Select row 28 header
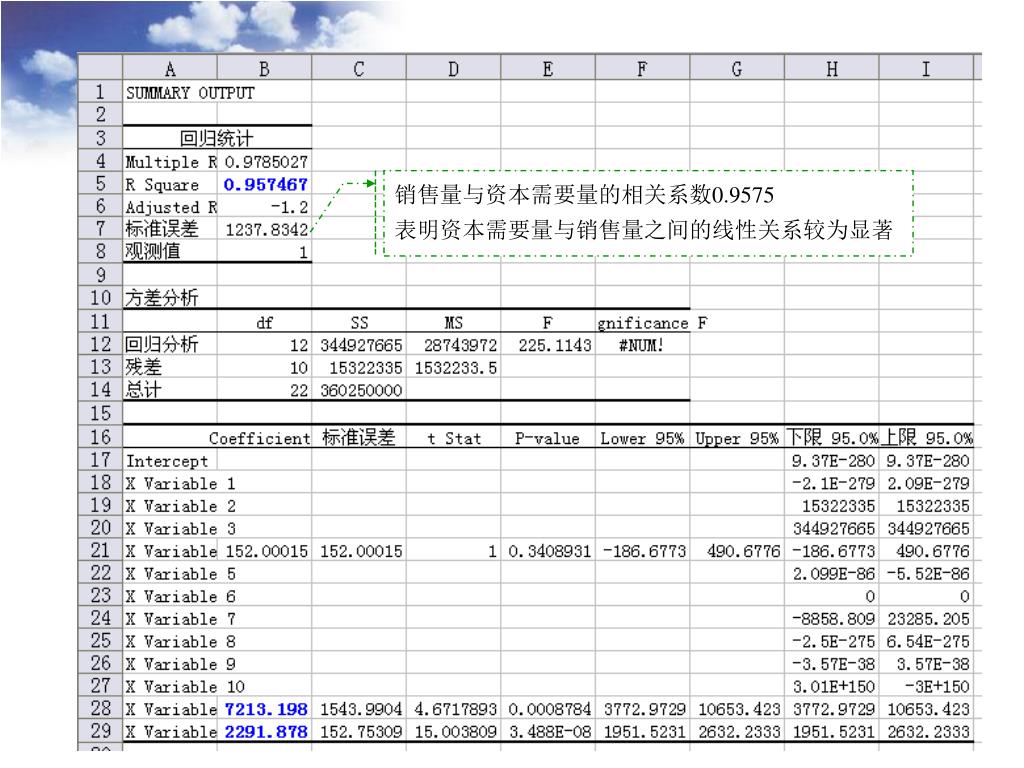This screenshot has height=768, width=1024. (x=101, y=709)
